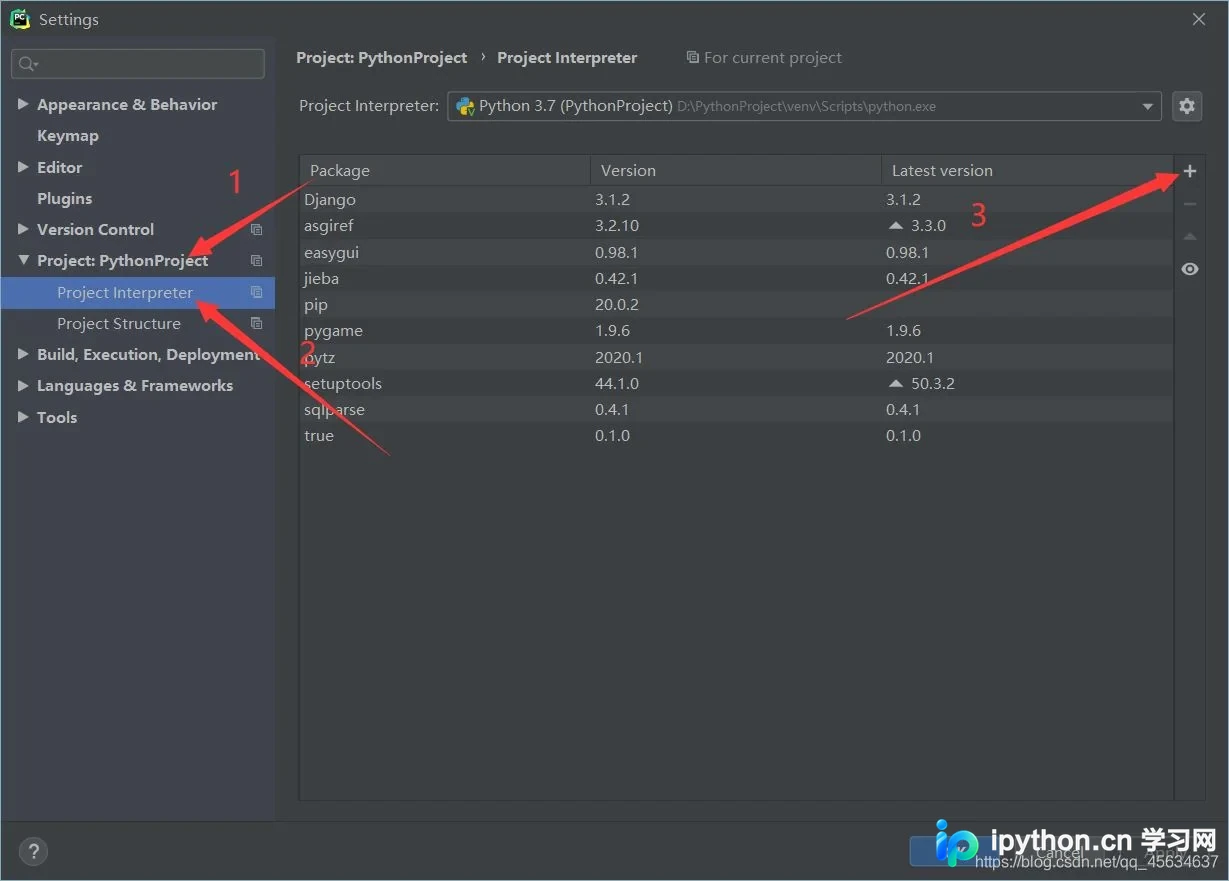Expand the Languages & Frameworks node

tap(23, 386)
